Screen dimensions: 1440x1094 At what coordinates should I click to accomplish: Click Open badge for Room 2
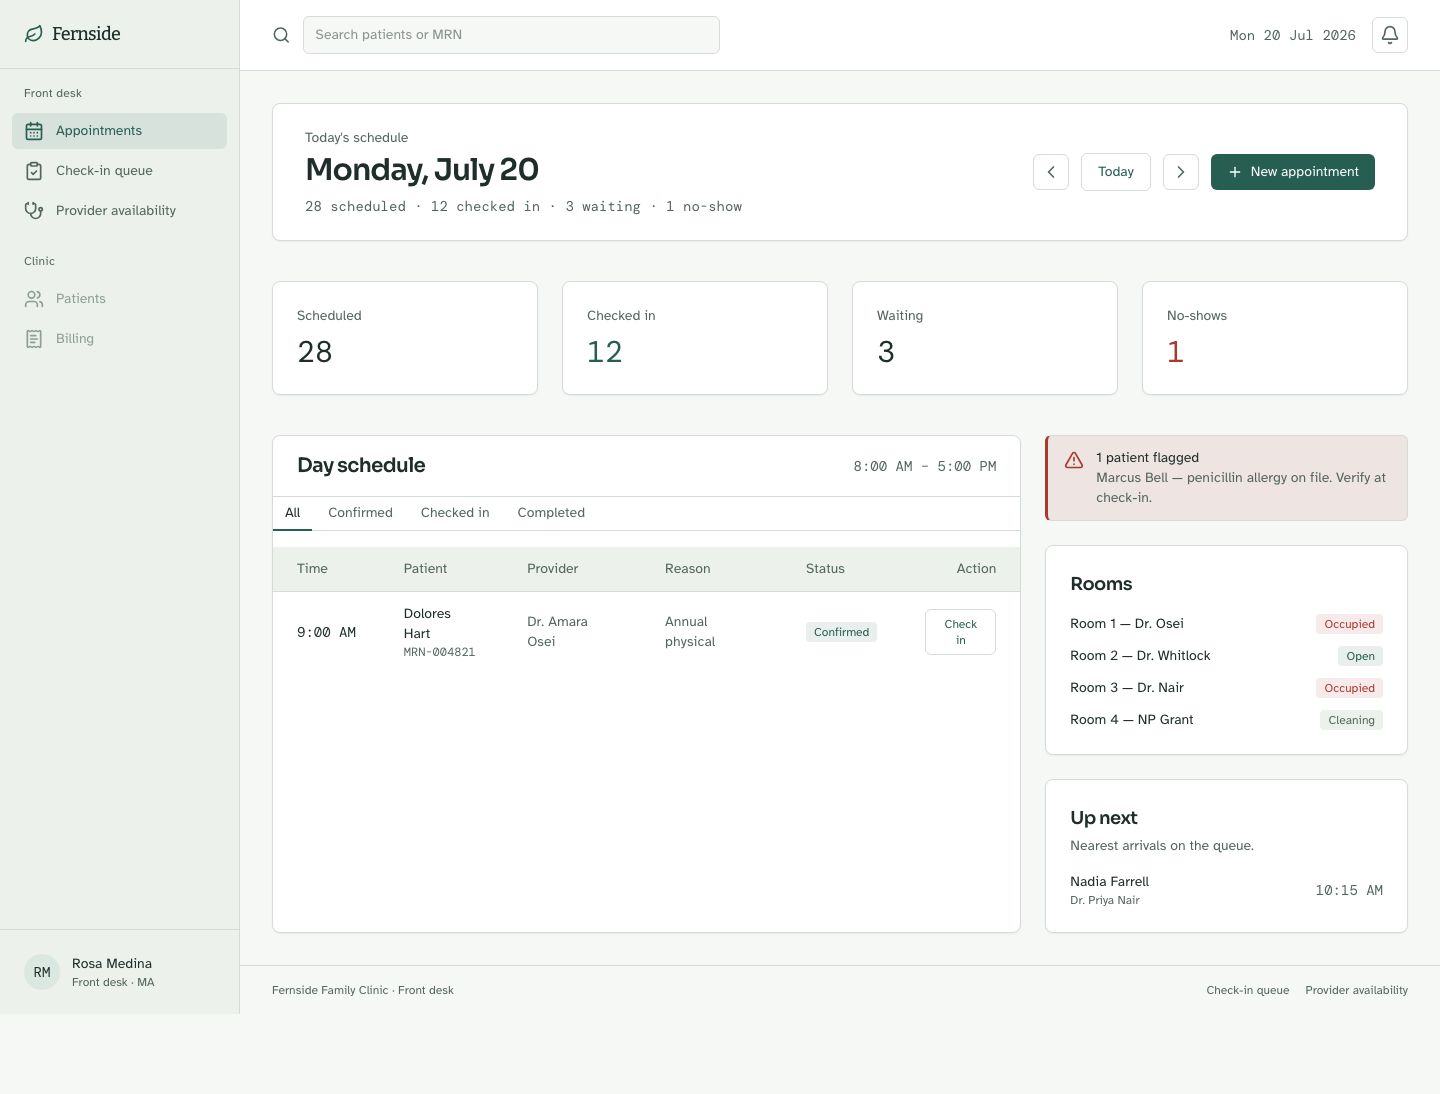point(1360,656)
